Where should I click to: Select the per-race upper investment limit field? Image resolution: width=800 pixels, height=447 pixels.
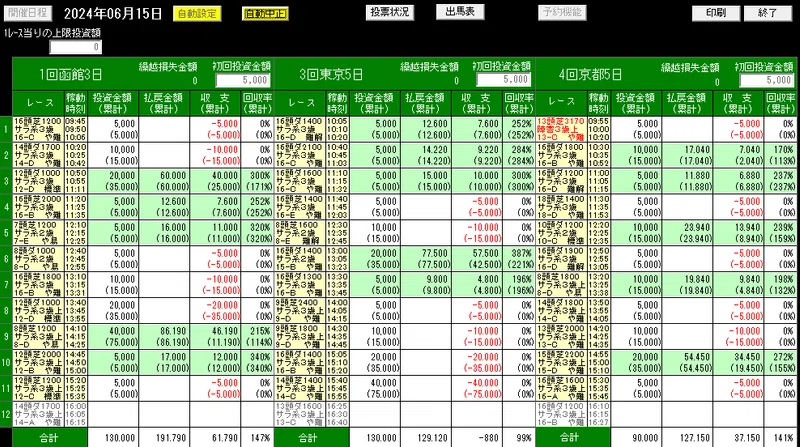(76, 47)
